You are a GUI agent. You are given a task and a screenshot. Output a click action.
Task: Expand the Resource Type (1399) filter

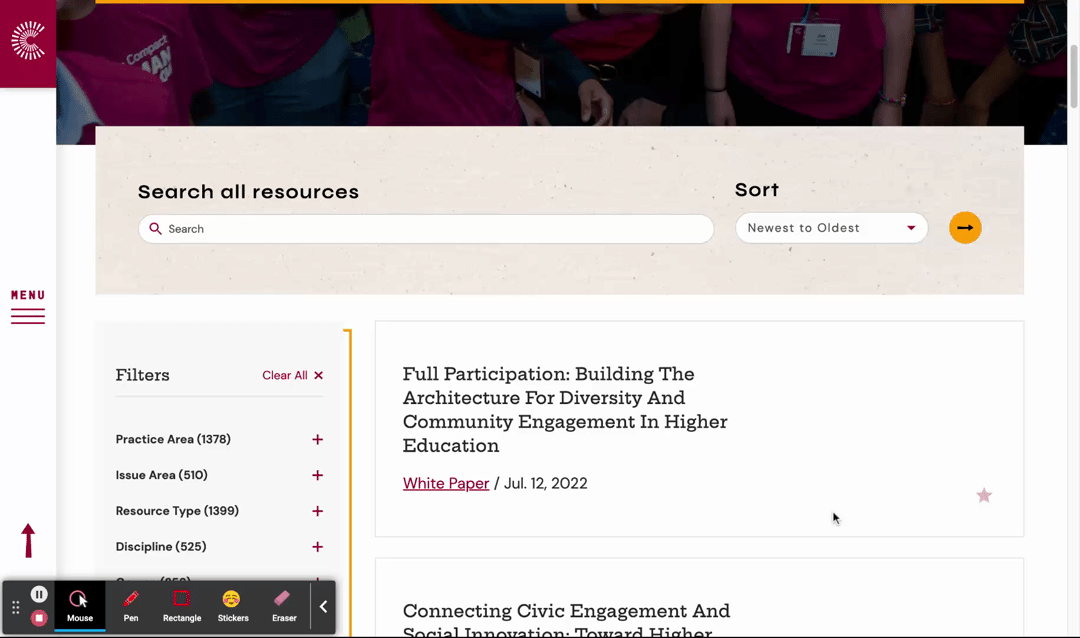tap(219, 511)
